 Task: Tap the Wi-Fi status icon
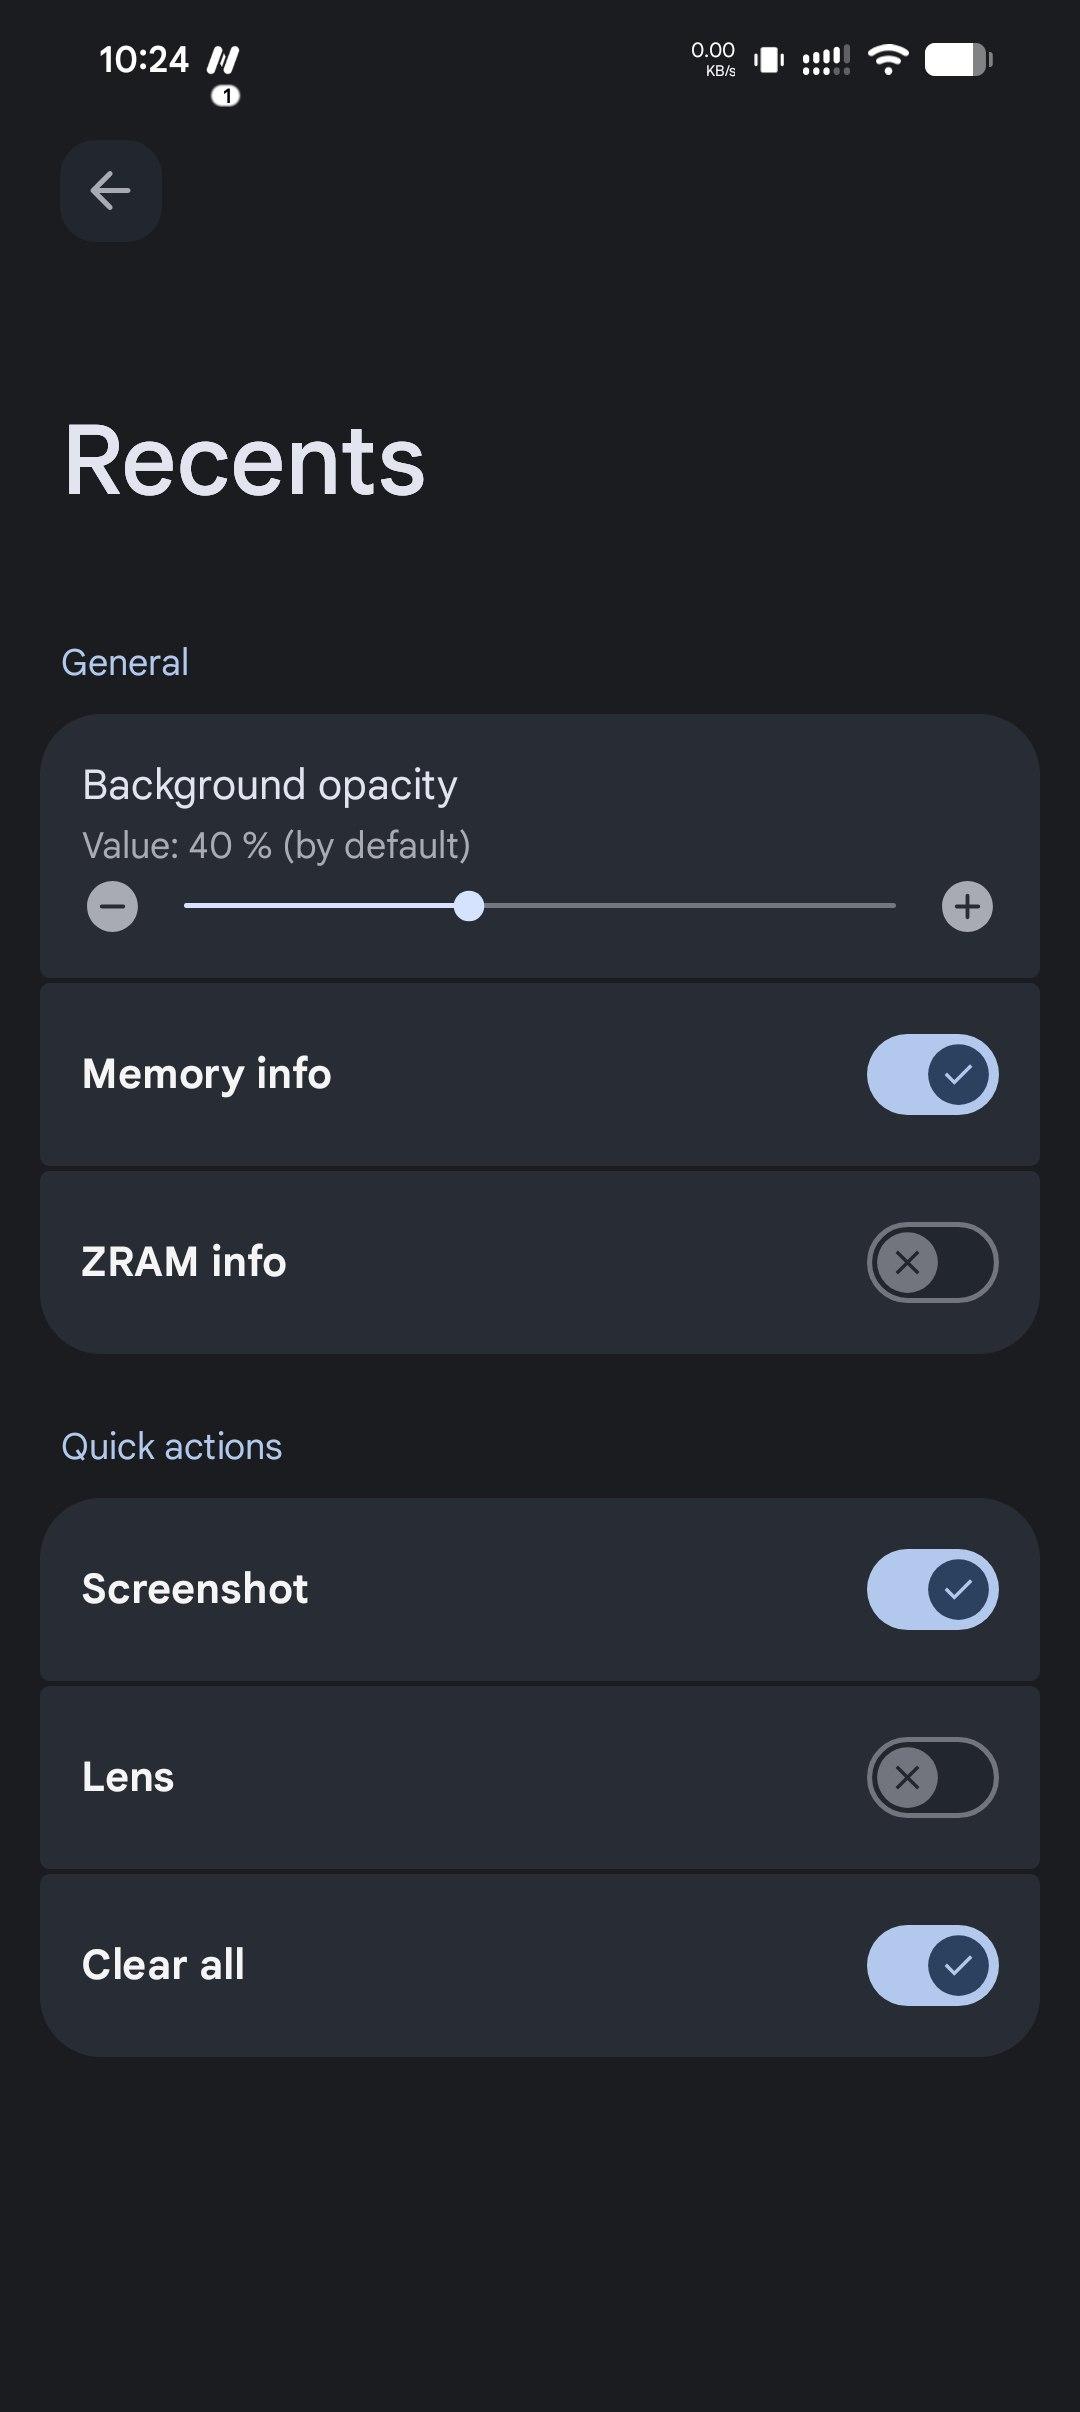point(887,60)
